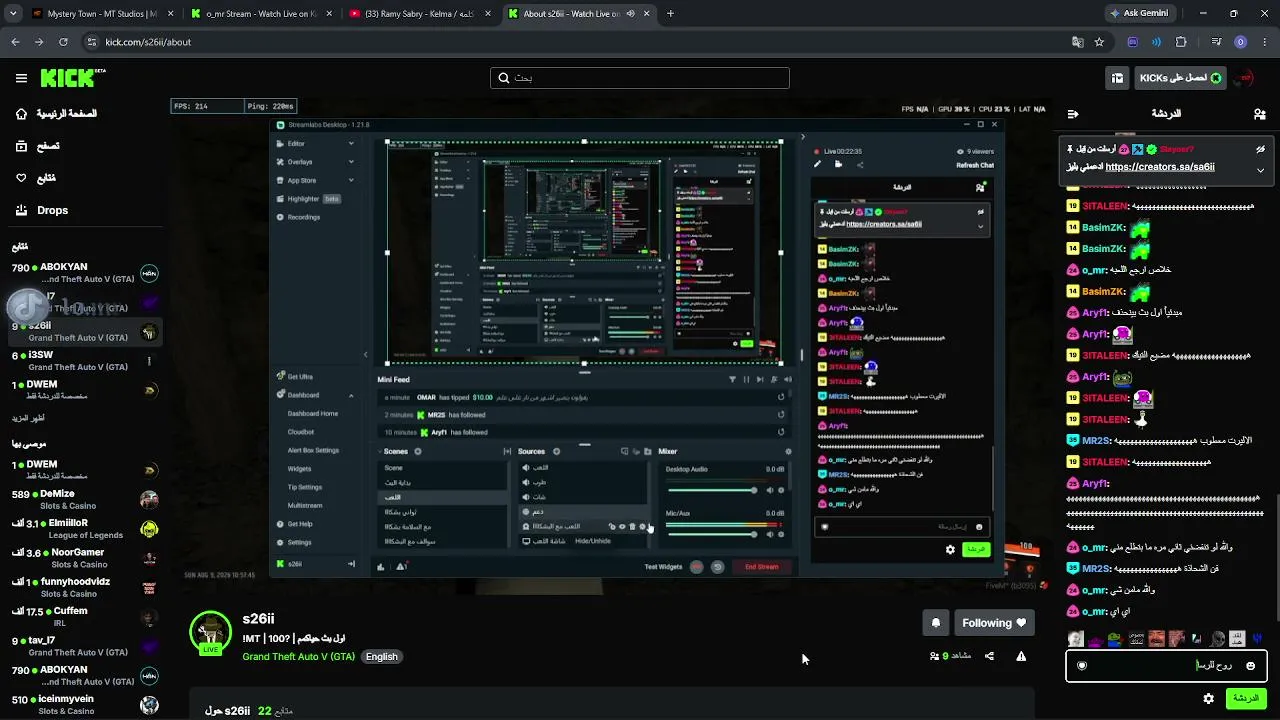Open the Kick shop icon beside the KICKs button

[1117, 78]
